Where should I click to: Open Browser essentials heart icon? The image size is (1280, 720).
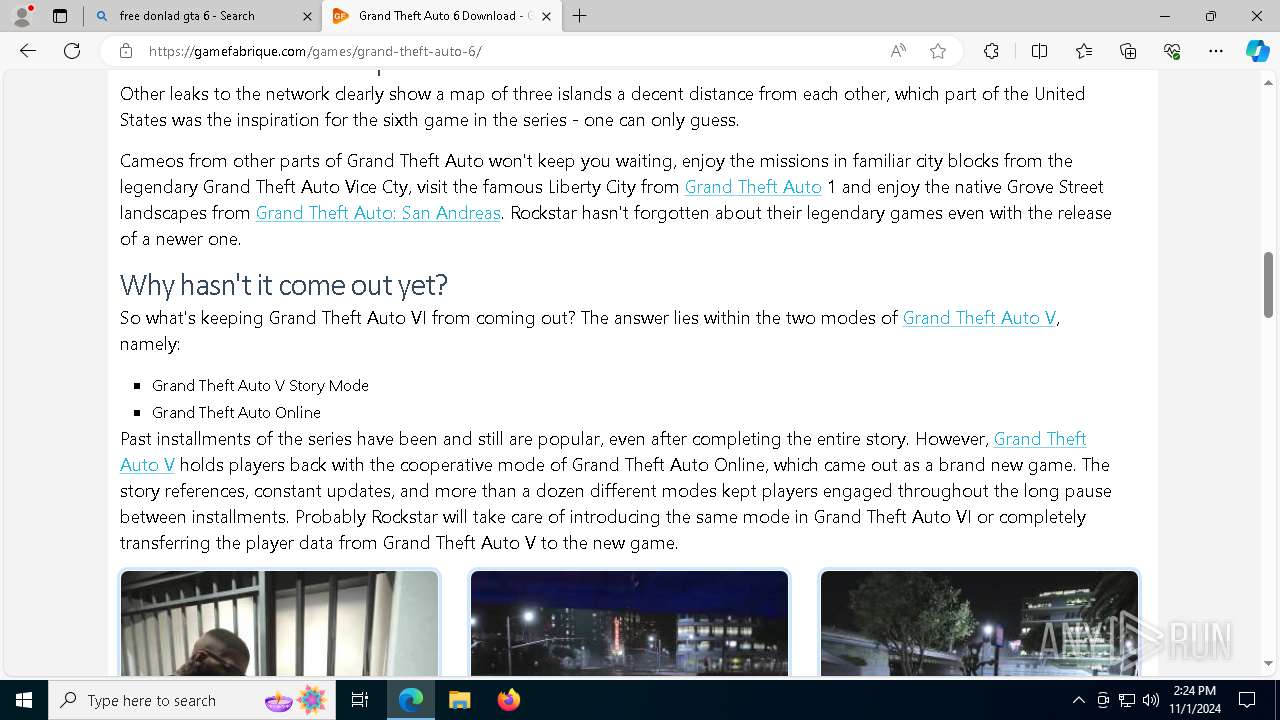click(x=1172, y=51)
